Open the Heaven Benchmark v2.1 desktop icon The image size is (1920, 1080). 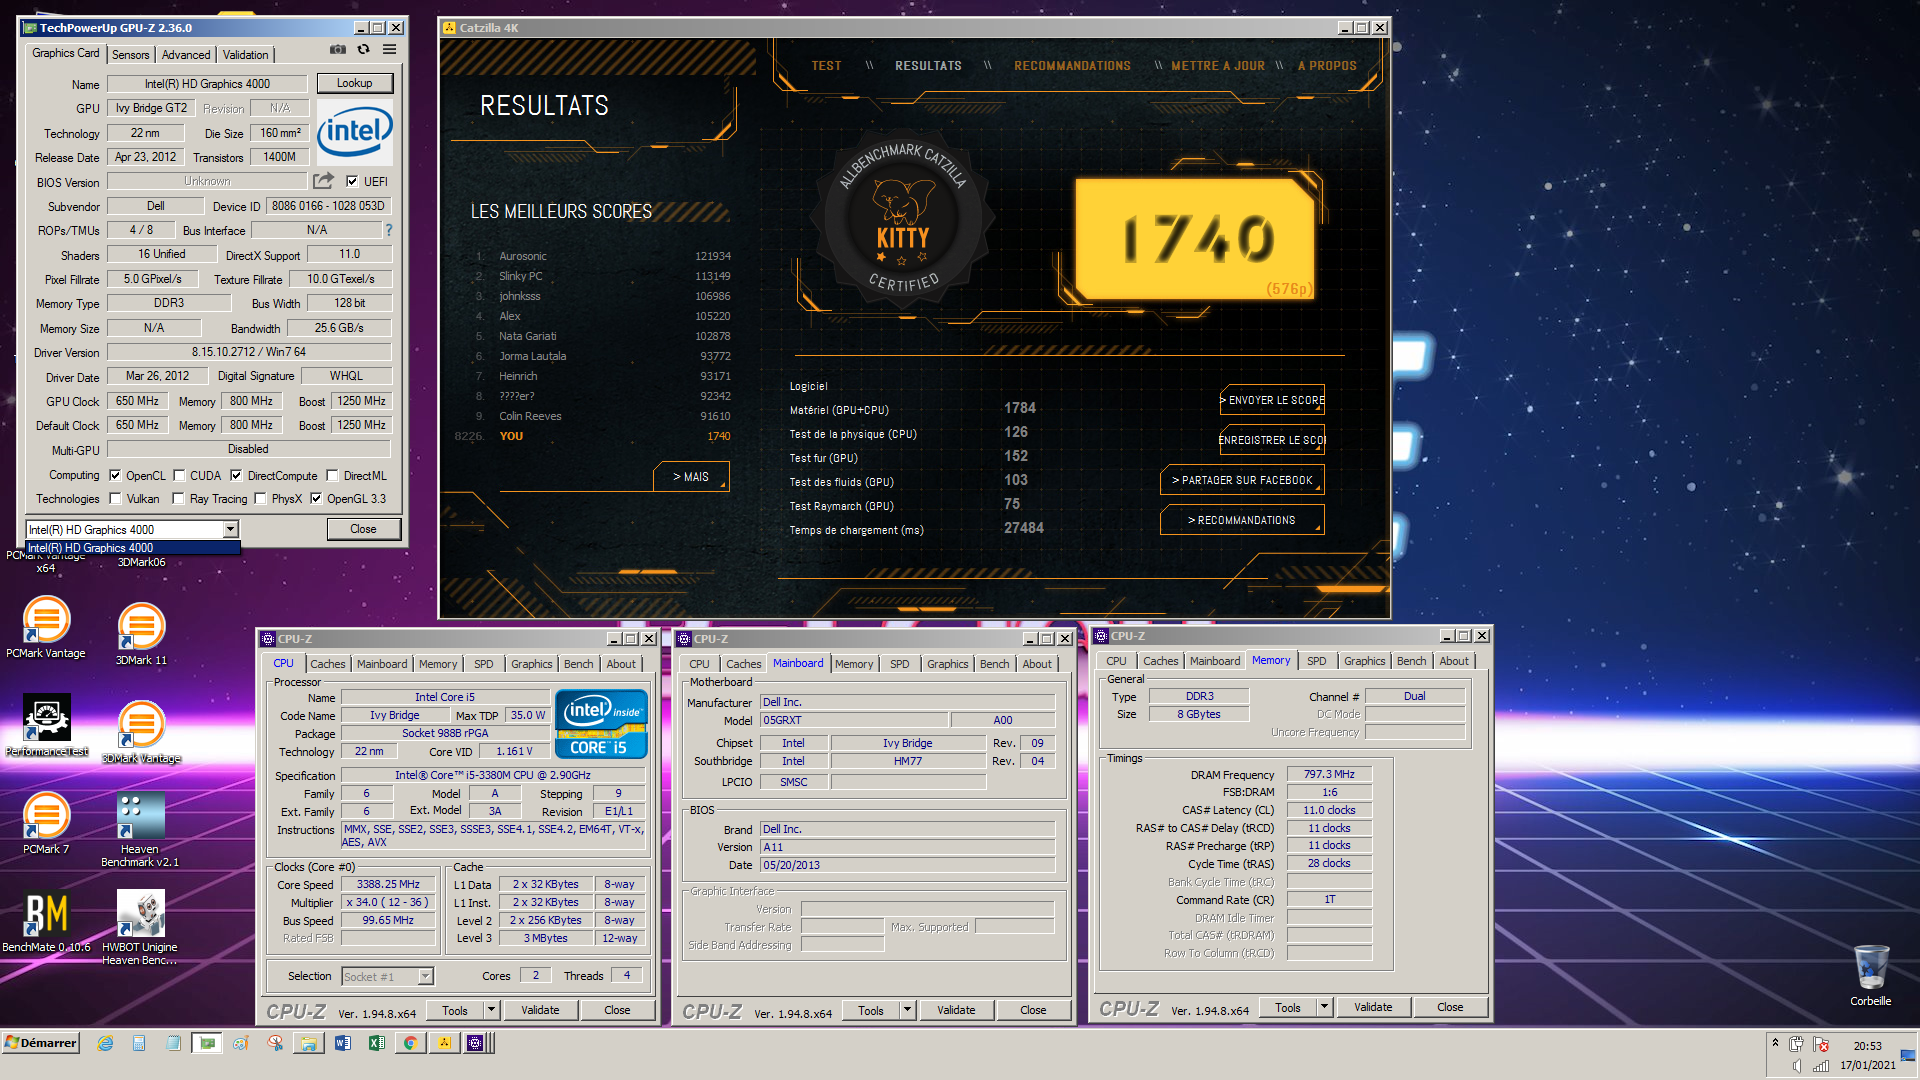click(140, 830)
